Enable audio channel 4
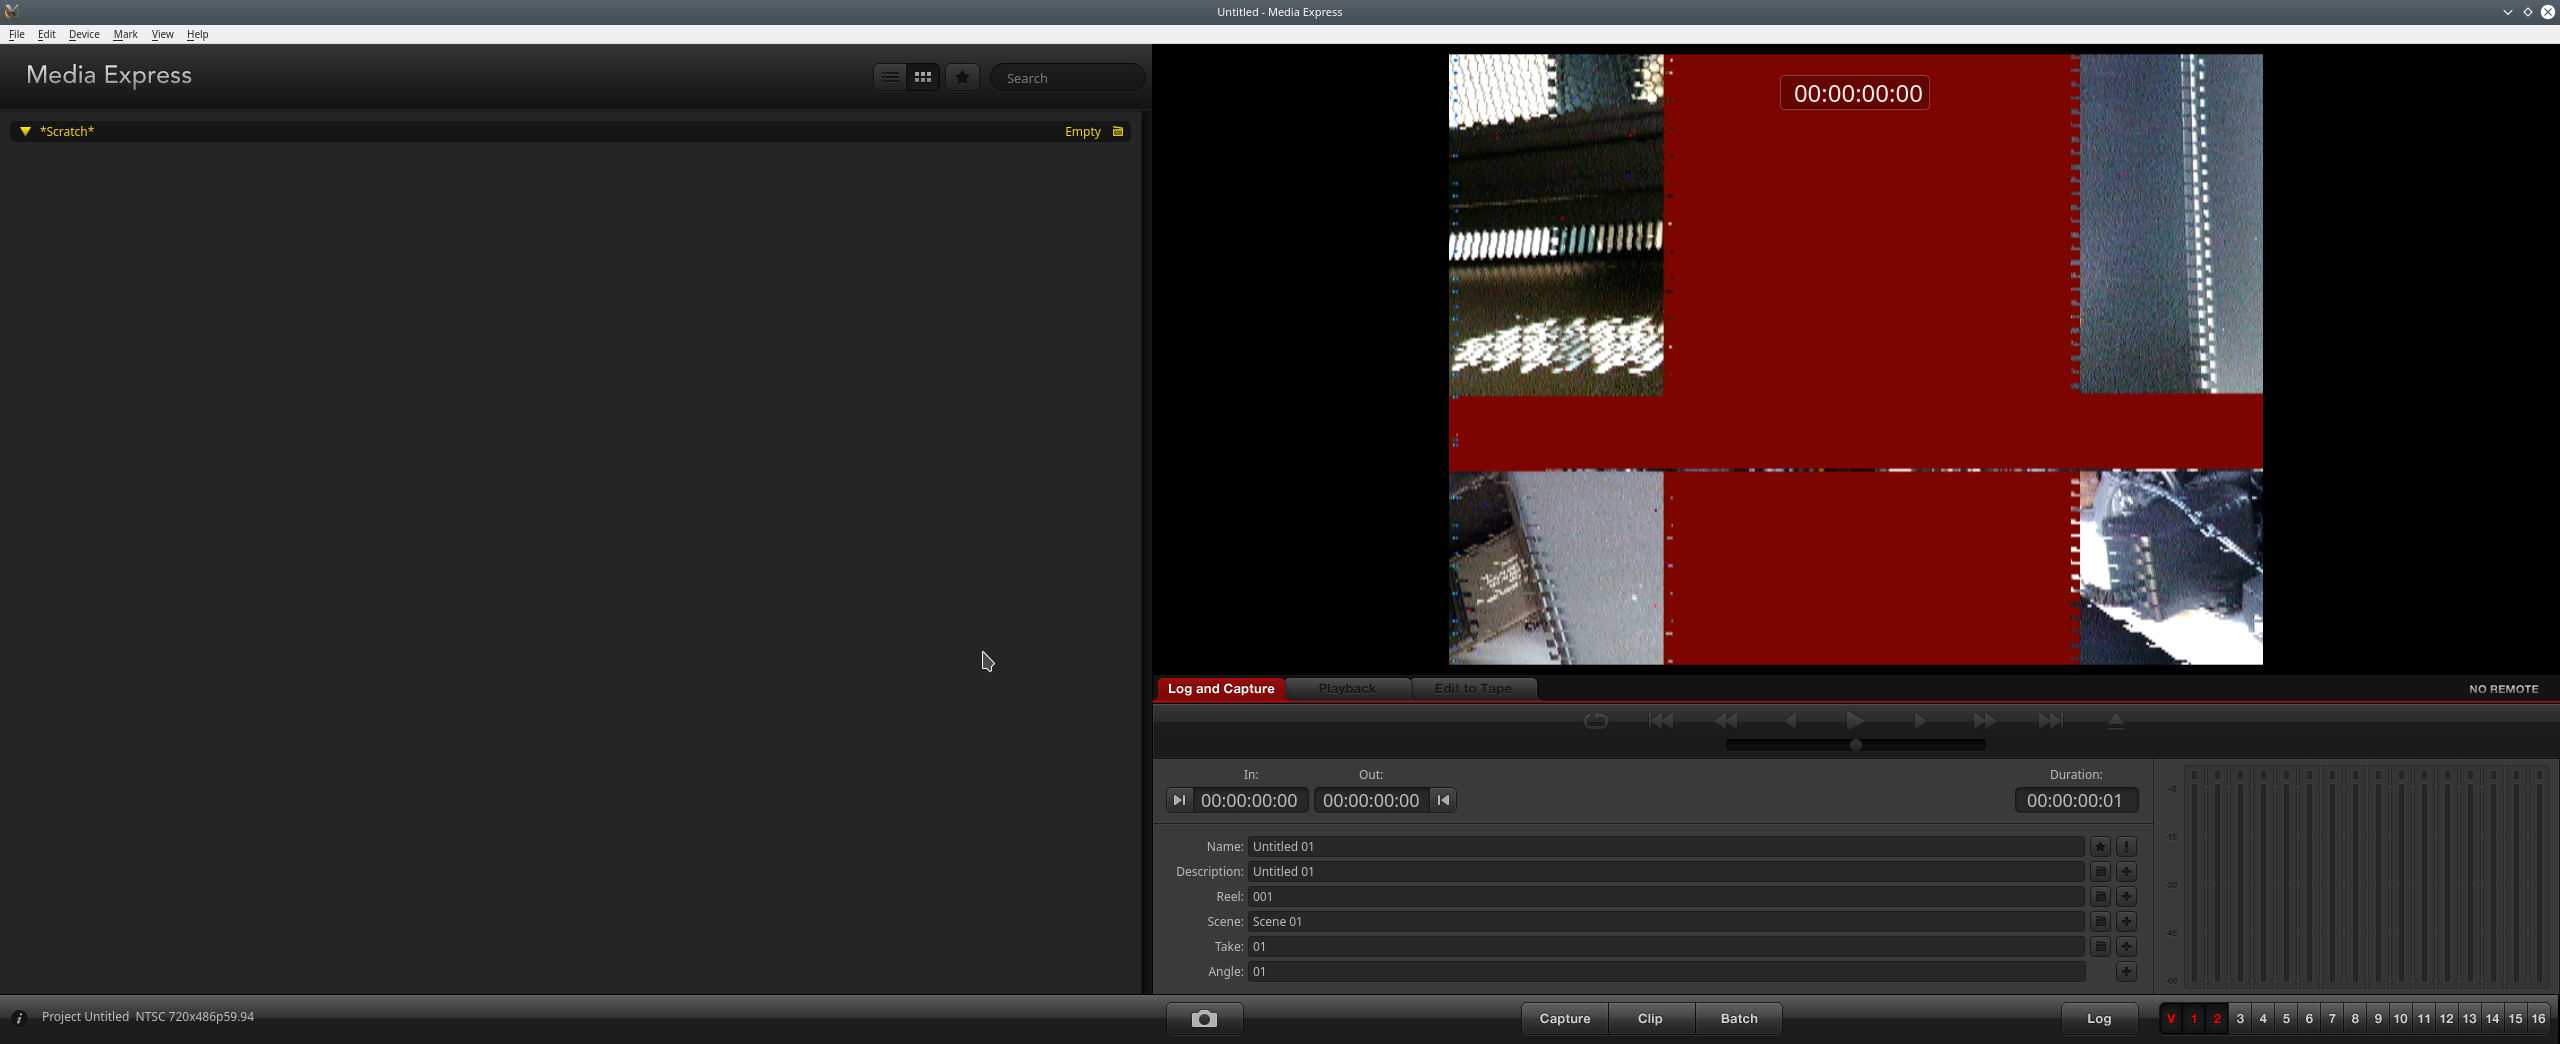Viewport: 2560px width, 1044px height. (x=2263, y=1019)
